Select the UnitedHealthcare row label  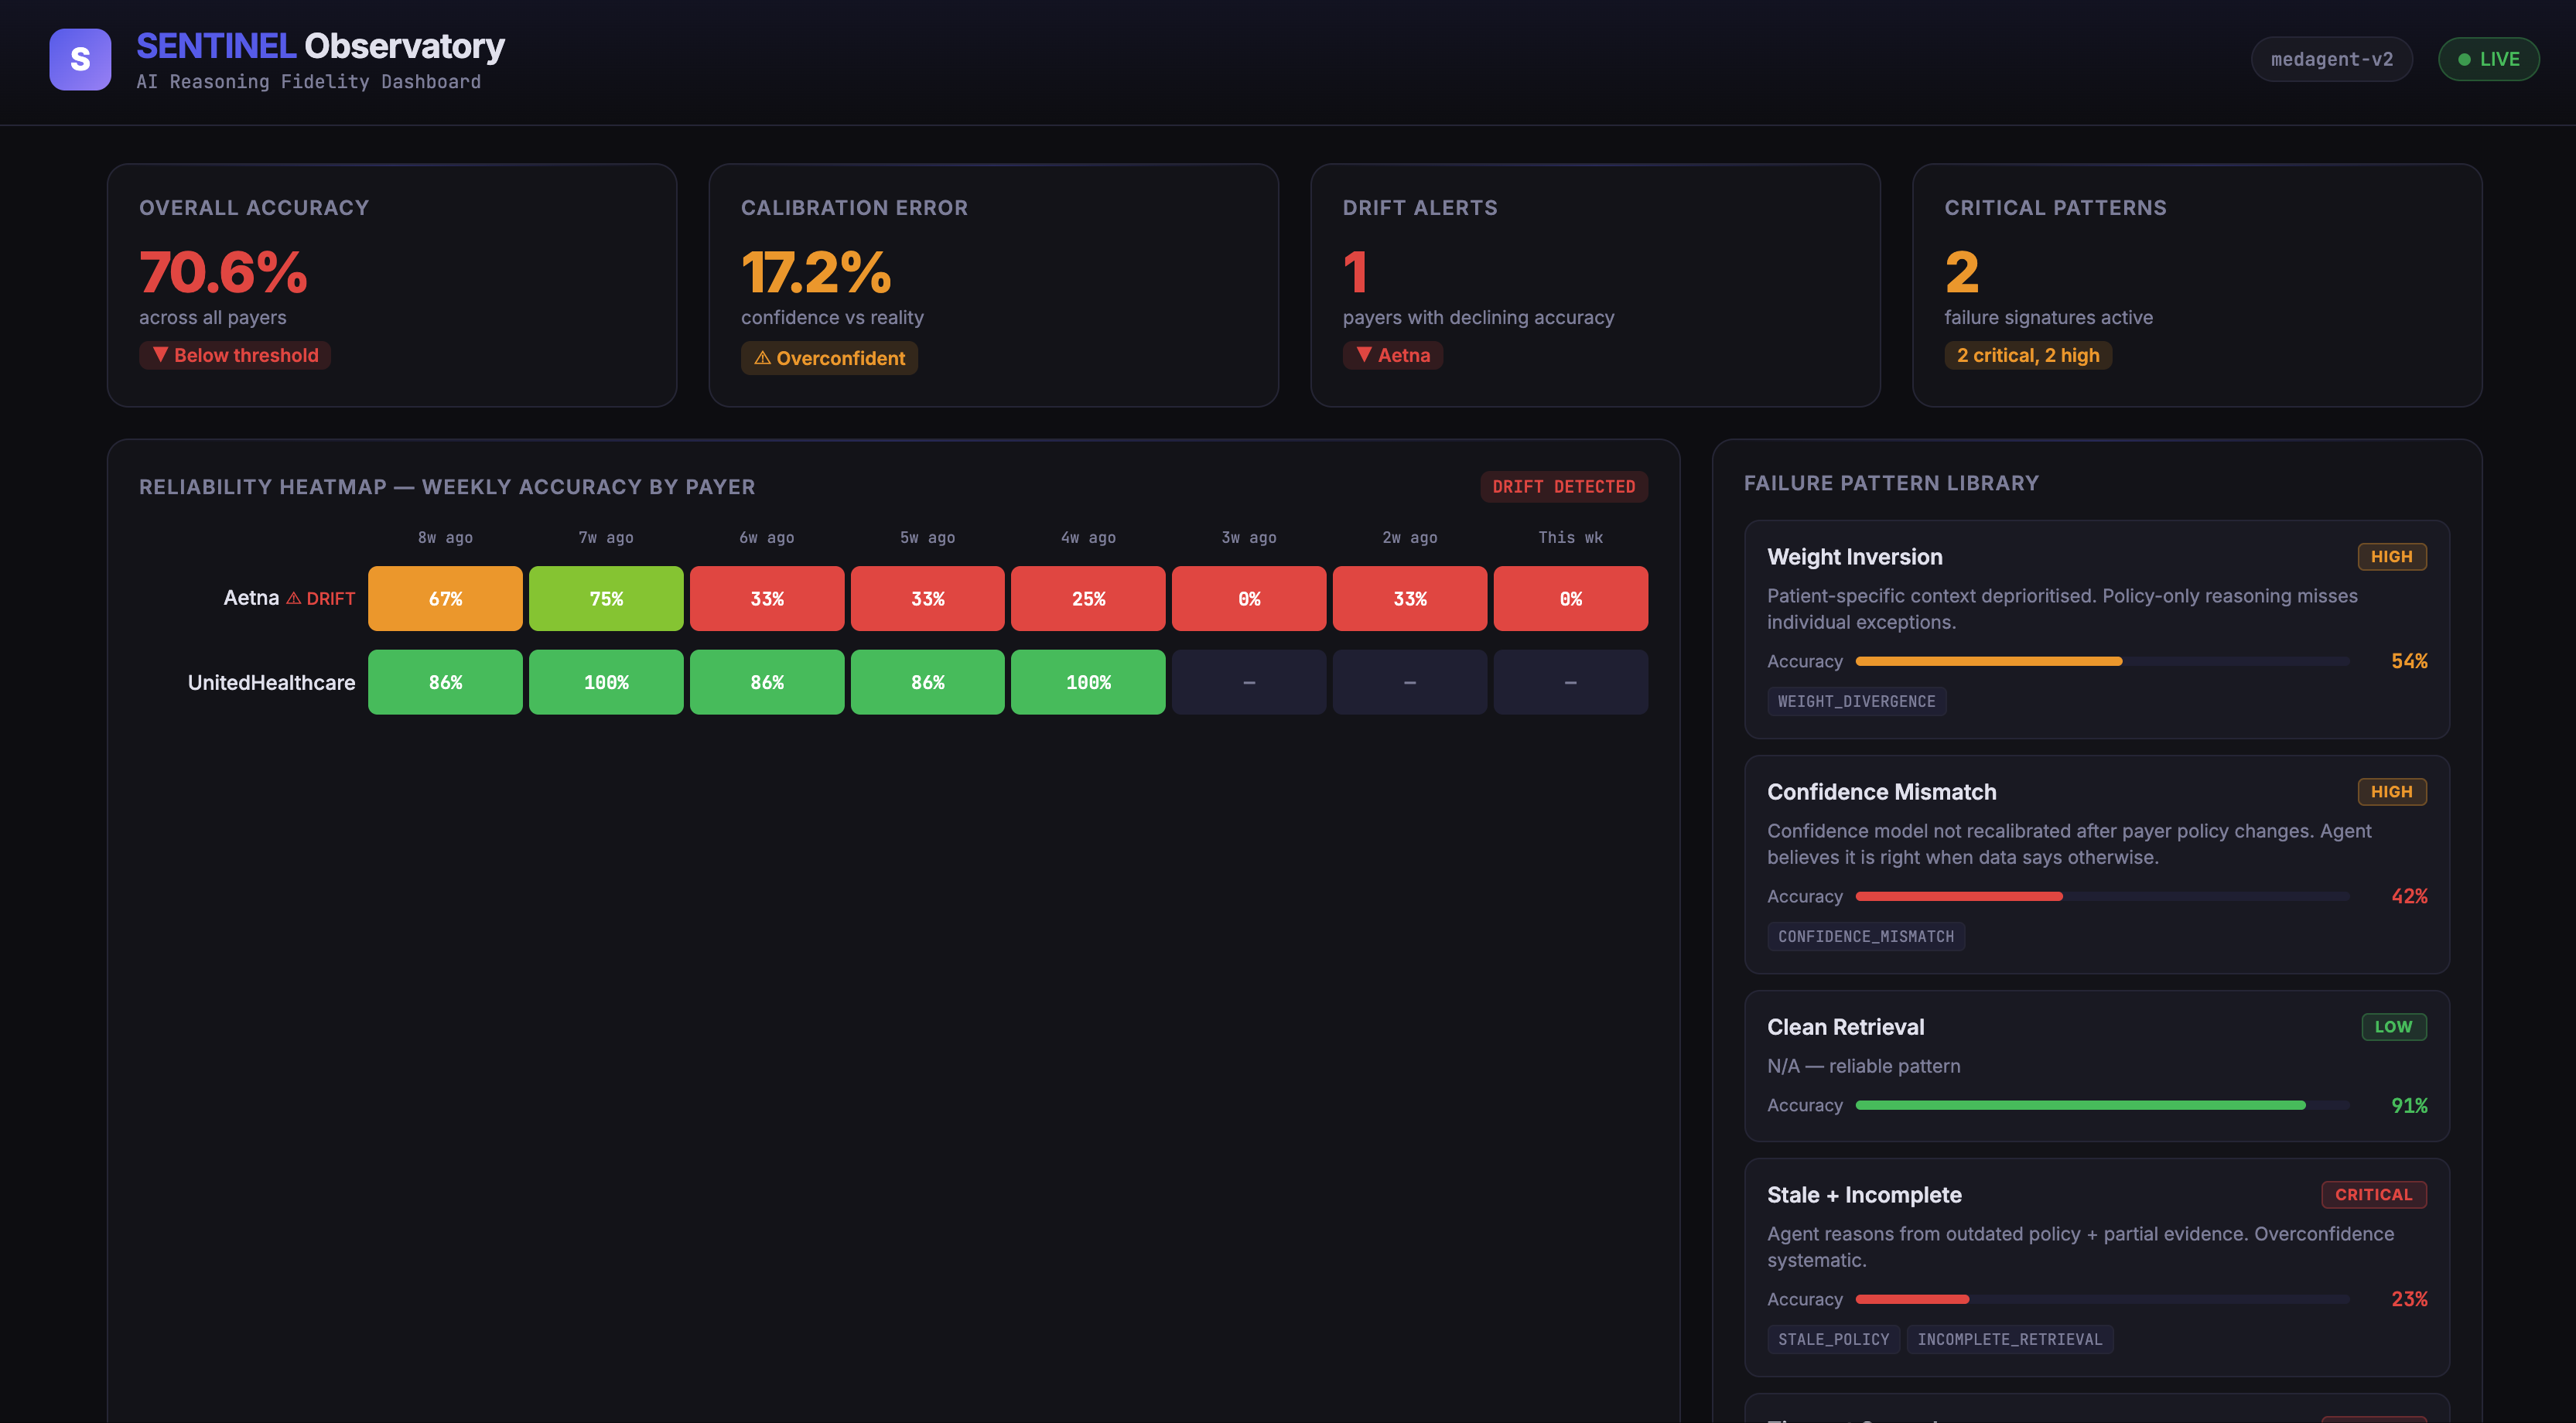point(271,682)
